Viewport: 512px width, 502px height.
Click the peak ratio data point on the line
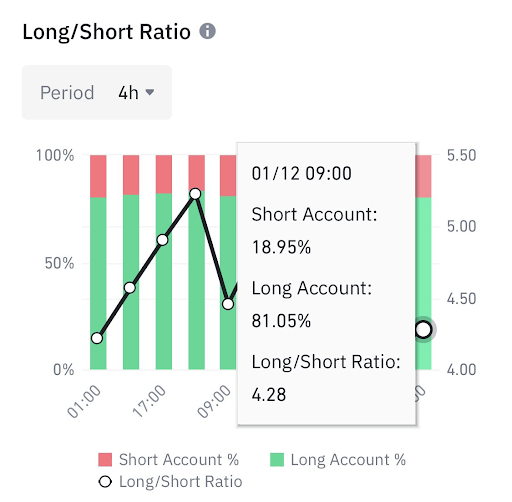tap(195, 194)
